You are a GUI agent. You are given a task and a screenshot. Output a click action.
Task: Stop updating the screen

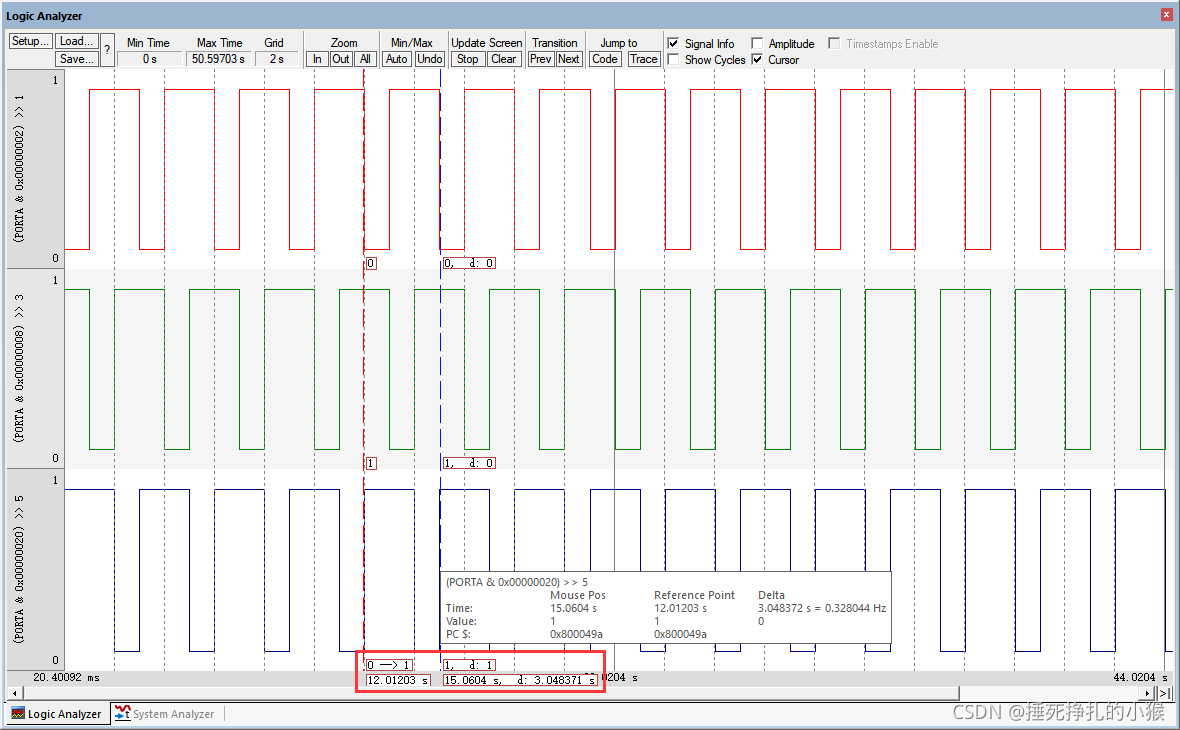click(467, 59)
